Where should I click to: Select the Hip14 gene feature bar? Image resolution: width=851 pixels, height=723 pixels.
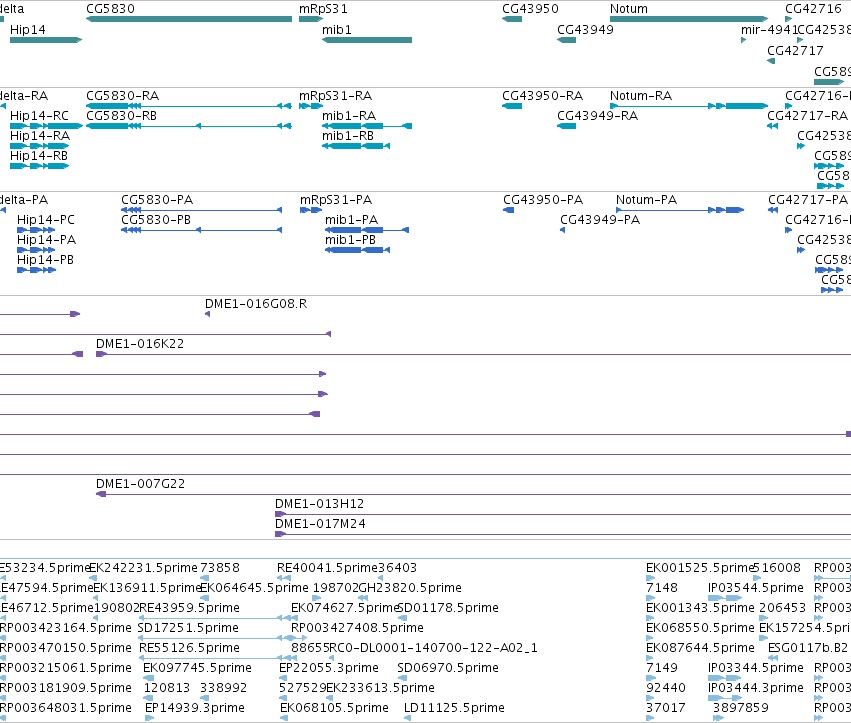46,40
